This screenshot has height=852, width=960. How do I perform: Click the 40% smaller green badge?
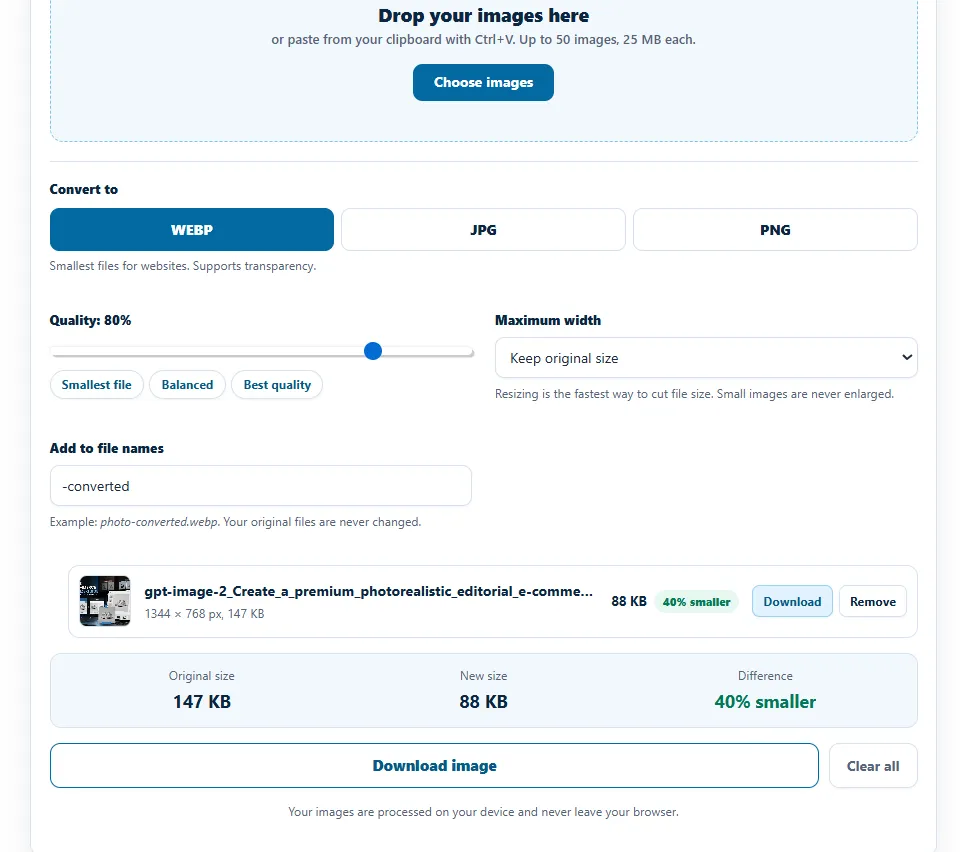point(697,602)
